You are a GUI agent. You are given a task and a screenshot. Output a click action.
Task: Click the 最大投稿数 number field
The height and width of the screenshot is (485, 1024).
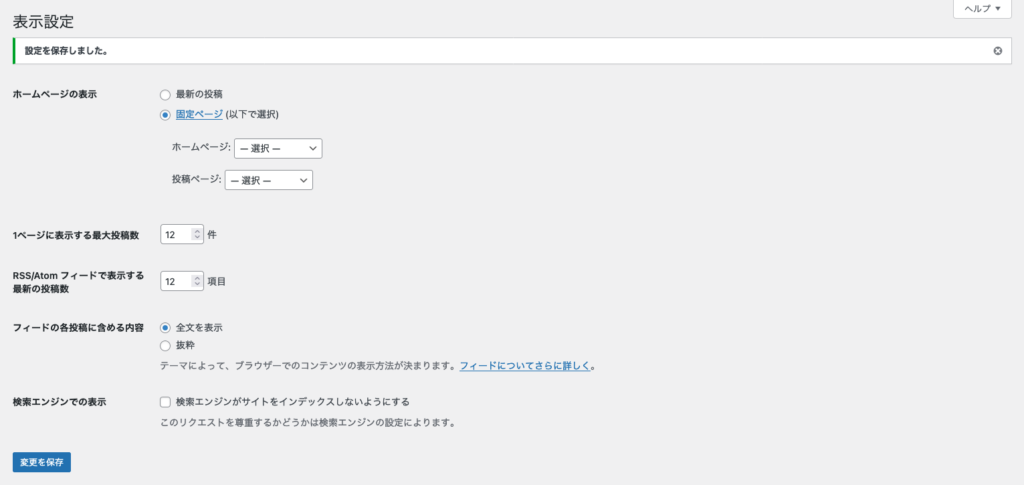tap(175, 235)
